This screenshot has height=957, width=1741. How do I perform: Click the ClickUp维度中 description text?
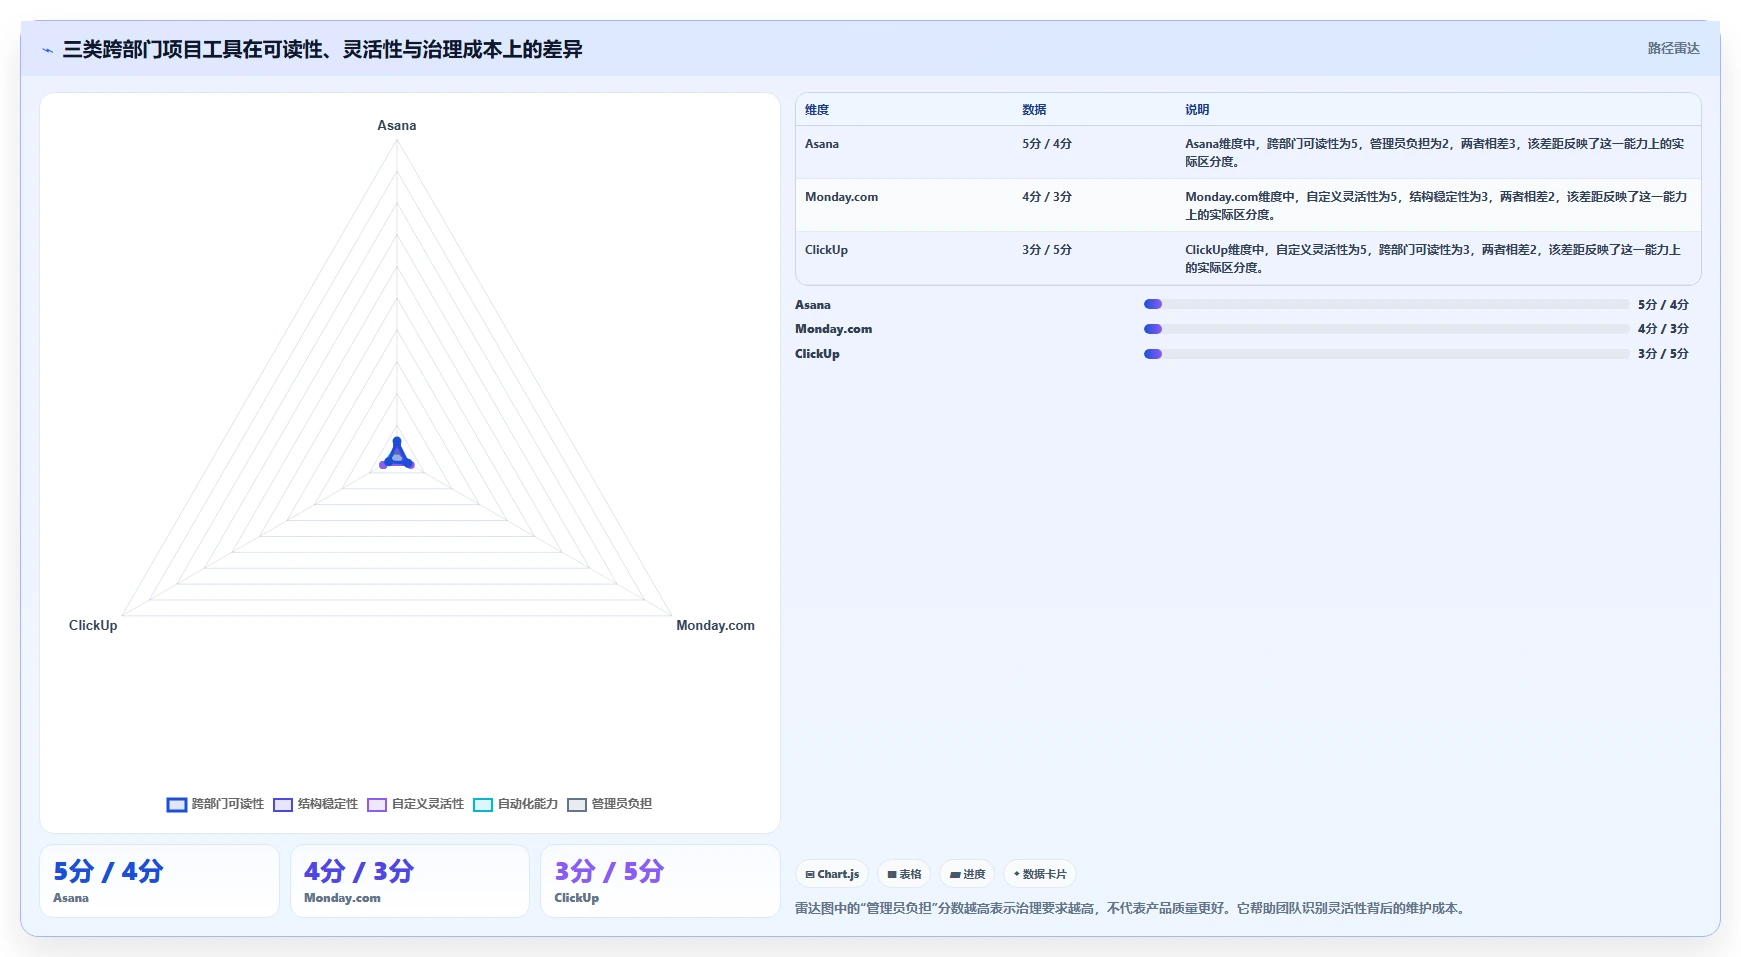click(x=1433, y=259)
